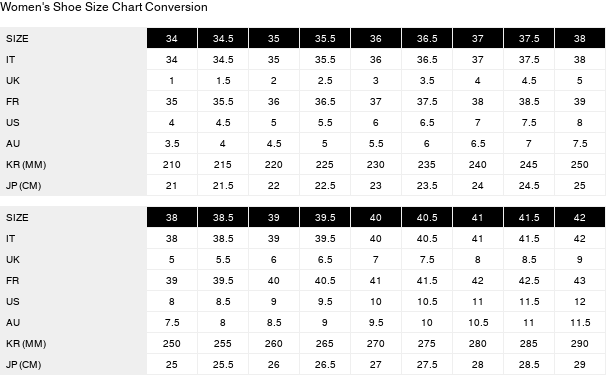Click the 11.5 value in the US row
Screen dimensions: 606x375
click(x=529, y=302)
